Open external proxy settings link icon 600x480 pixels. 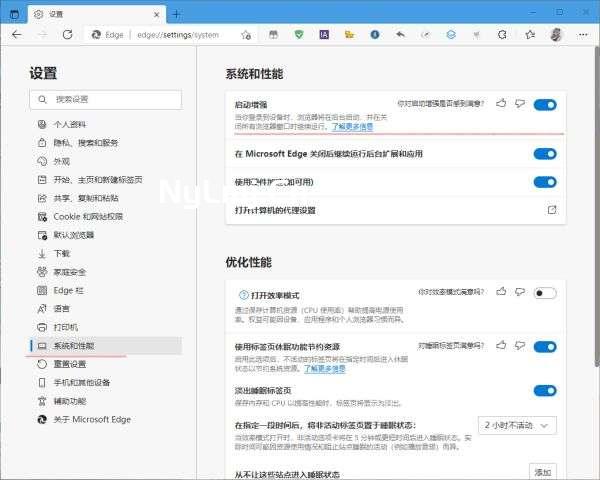click(x=552, y=210)
